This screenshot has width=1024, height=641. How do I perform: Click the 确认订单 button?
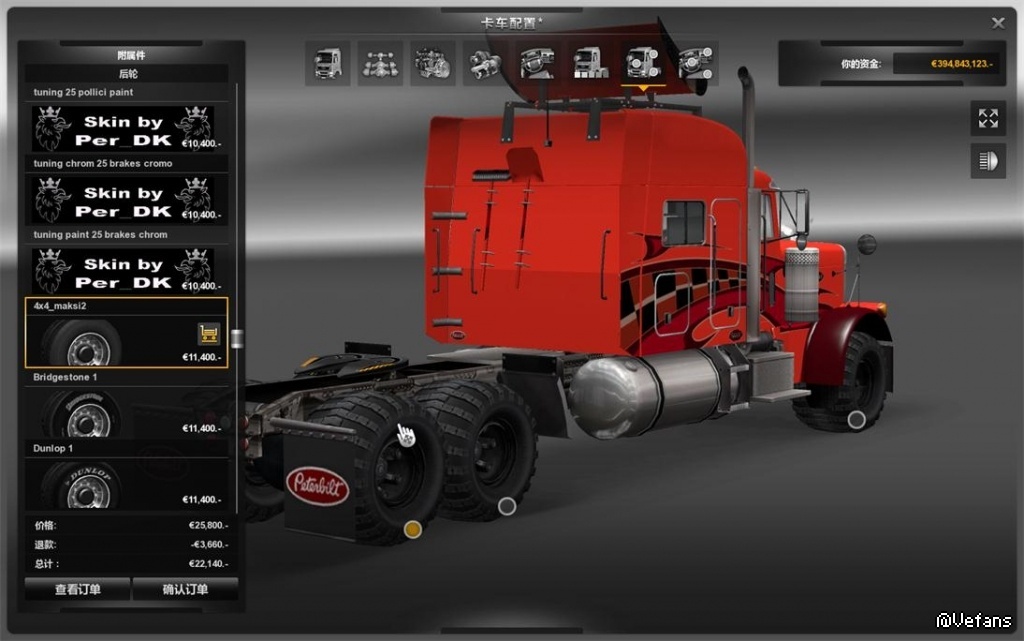[185, 589]
